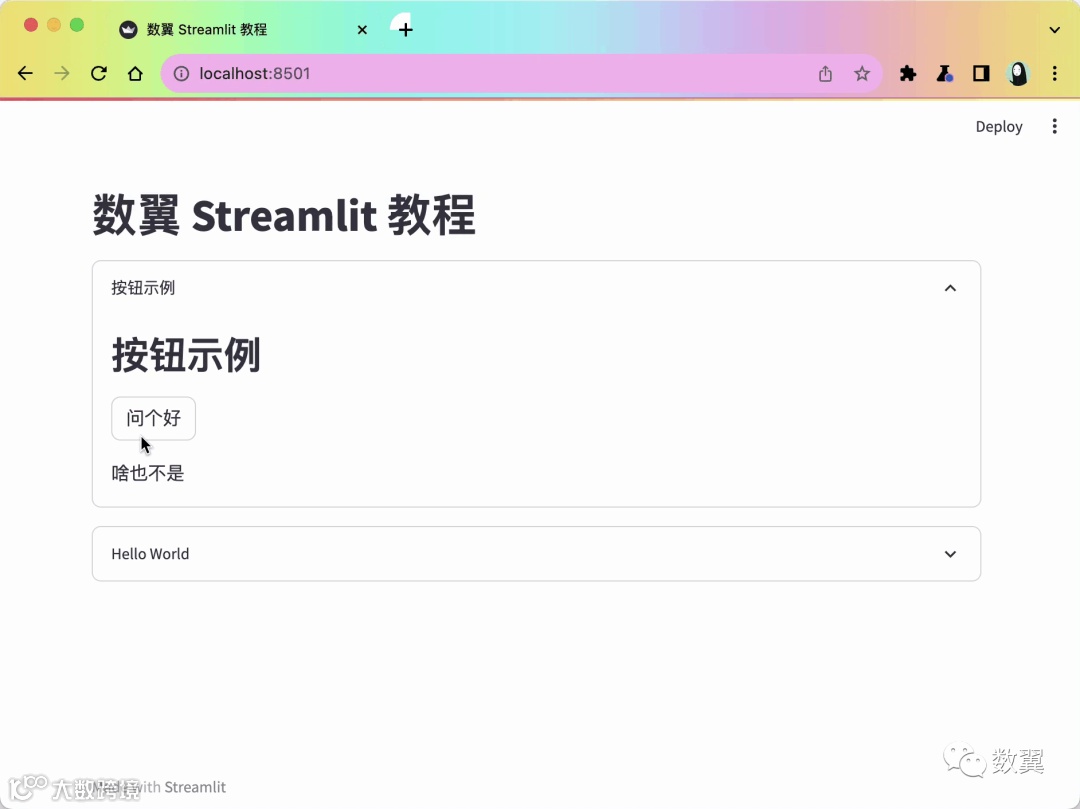Screen dimensions: 1080x809
Task: Open the tab search dropdown arrow
Action: tap(1055, 30)
